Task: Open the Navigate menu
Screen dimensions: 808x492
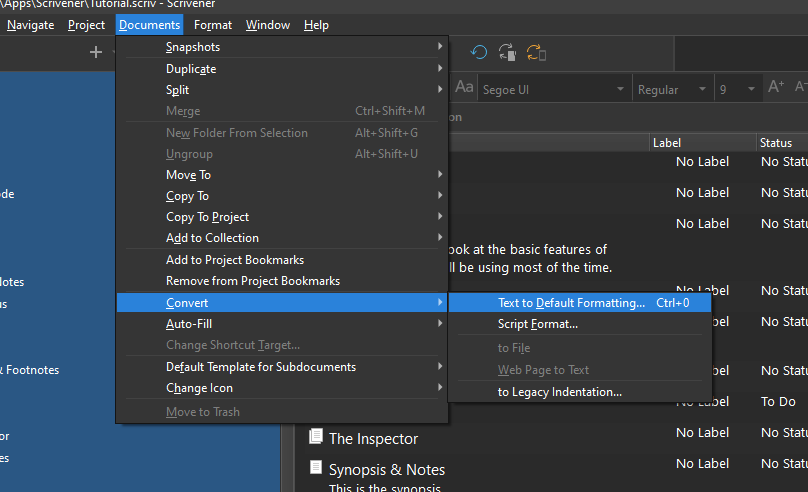Action: (x=30, y=25)
